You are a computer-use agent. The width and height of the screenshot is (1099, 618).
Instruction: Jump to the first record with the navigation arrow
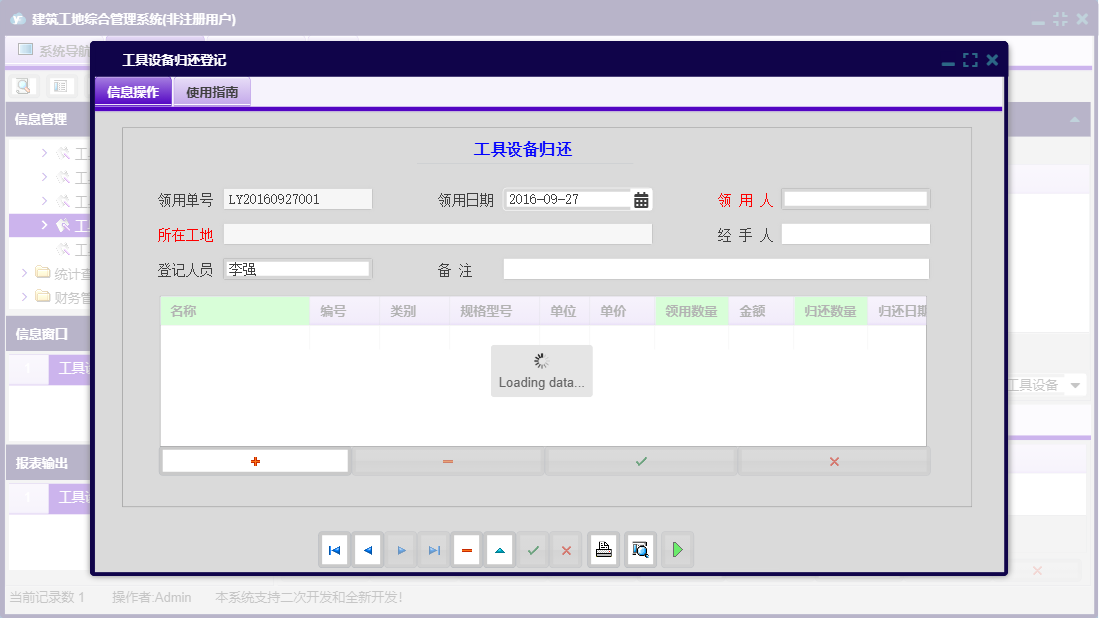coord(335,549)
